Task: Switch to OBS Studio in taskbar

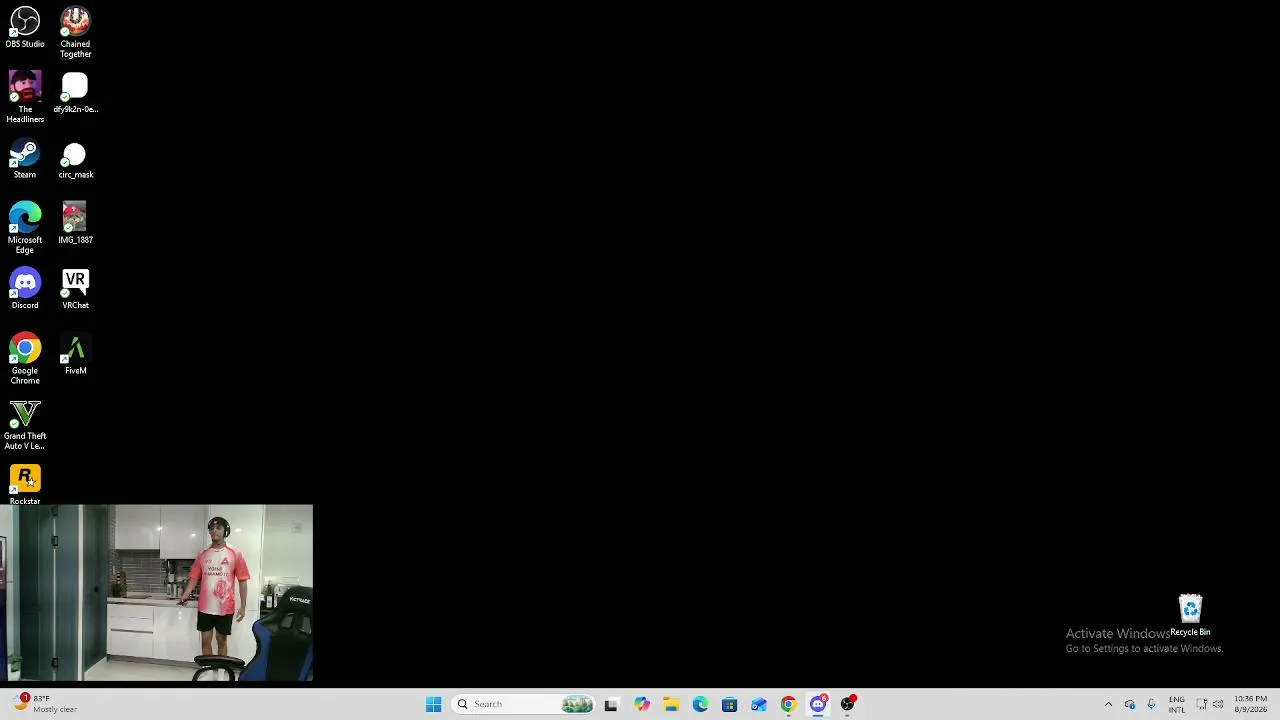Action: click(847, 704)
